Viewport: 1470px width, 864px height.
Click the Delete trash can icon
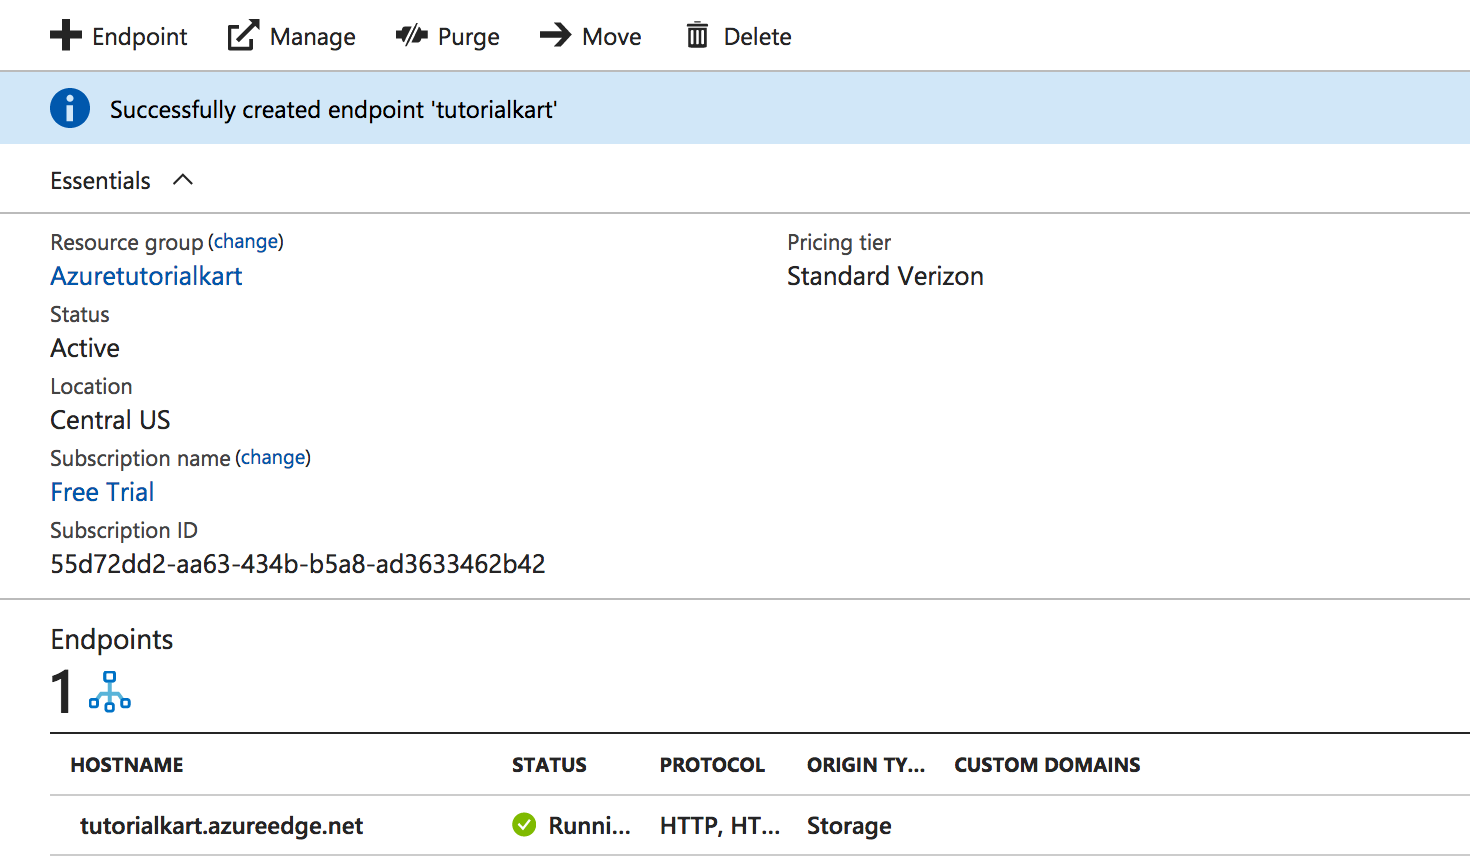tap(698, 35)
